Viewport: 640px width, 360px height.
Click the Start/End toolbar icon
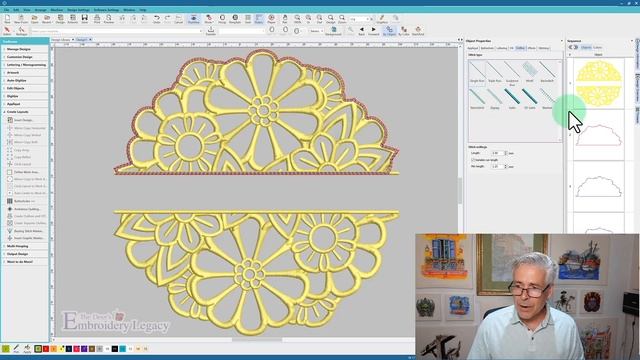pyautogui.click(x=418, y=31)
